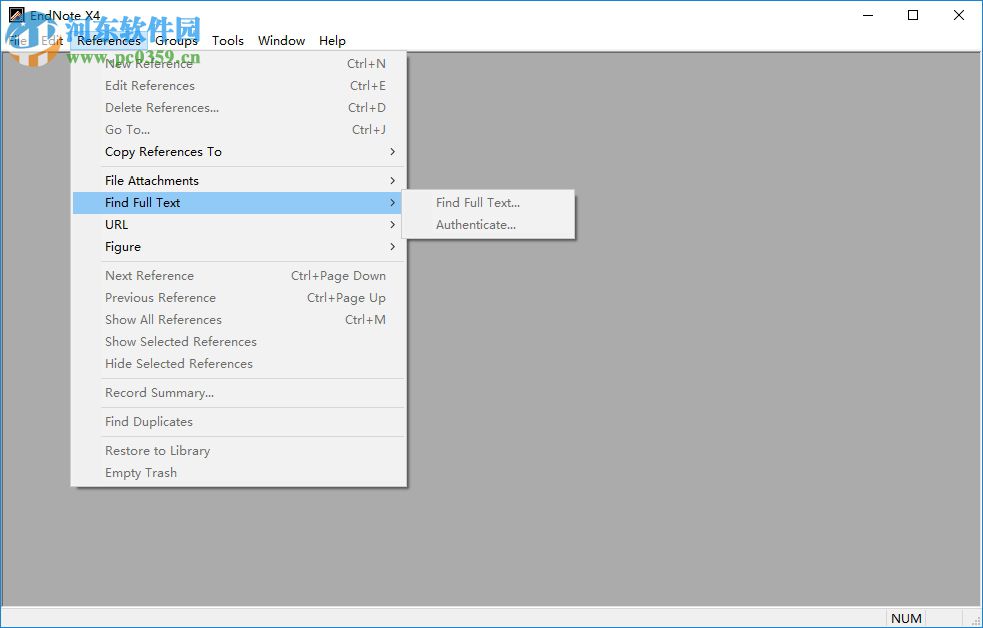The width and height of the screenshot is (983, 628).
Task: Select Find Full Text from the submenu
Action: (477, 202)
